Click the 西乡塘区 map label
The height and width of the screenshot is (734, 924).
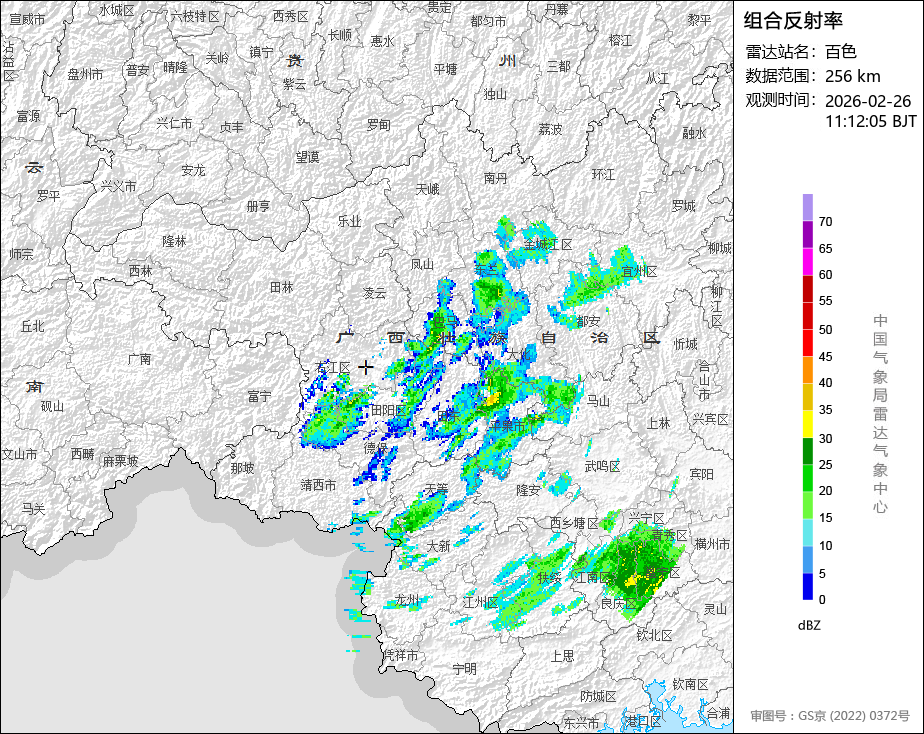tap(574, 523)
